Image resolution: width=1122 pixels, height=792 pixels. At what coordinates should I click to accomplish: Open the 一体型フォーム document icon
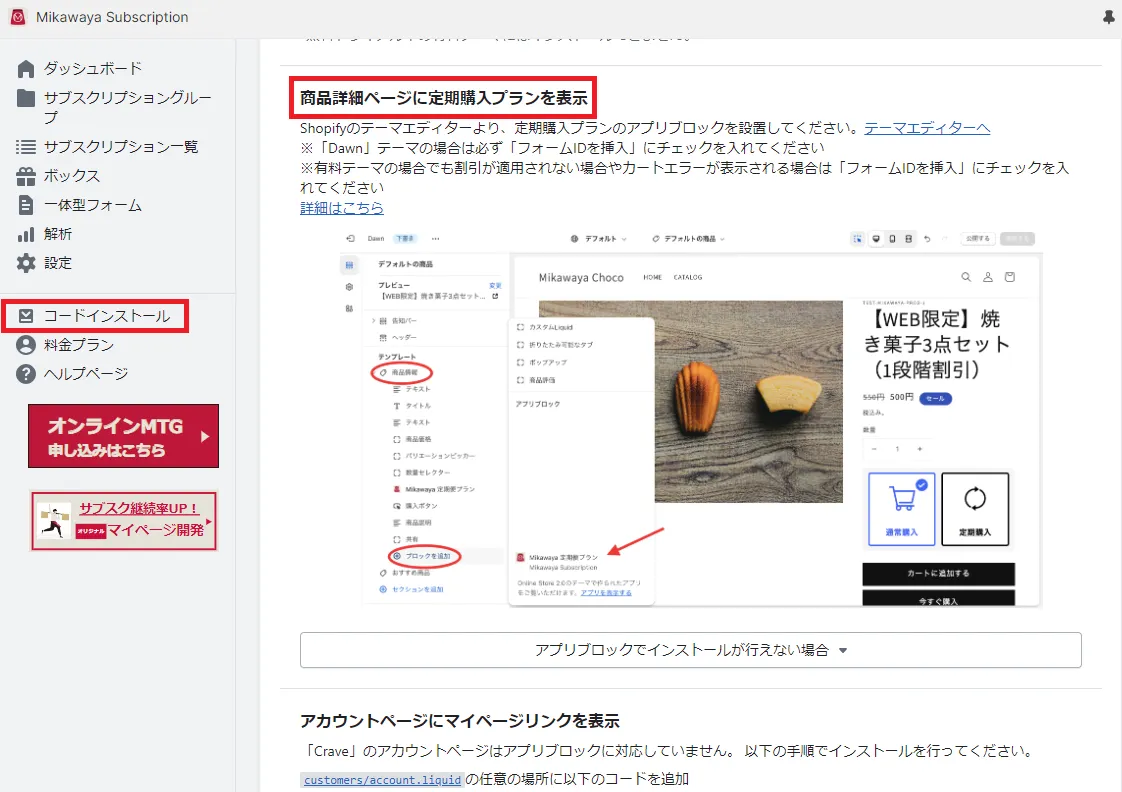pos(26,205)
